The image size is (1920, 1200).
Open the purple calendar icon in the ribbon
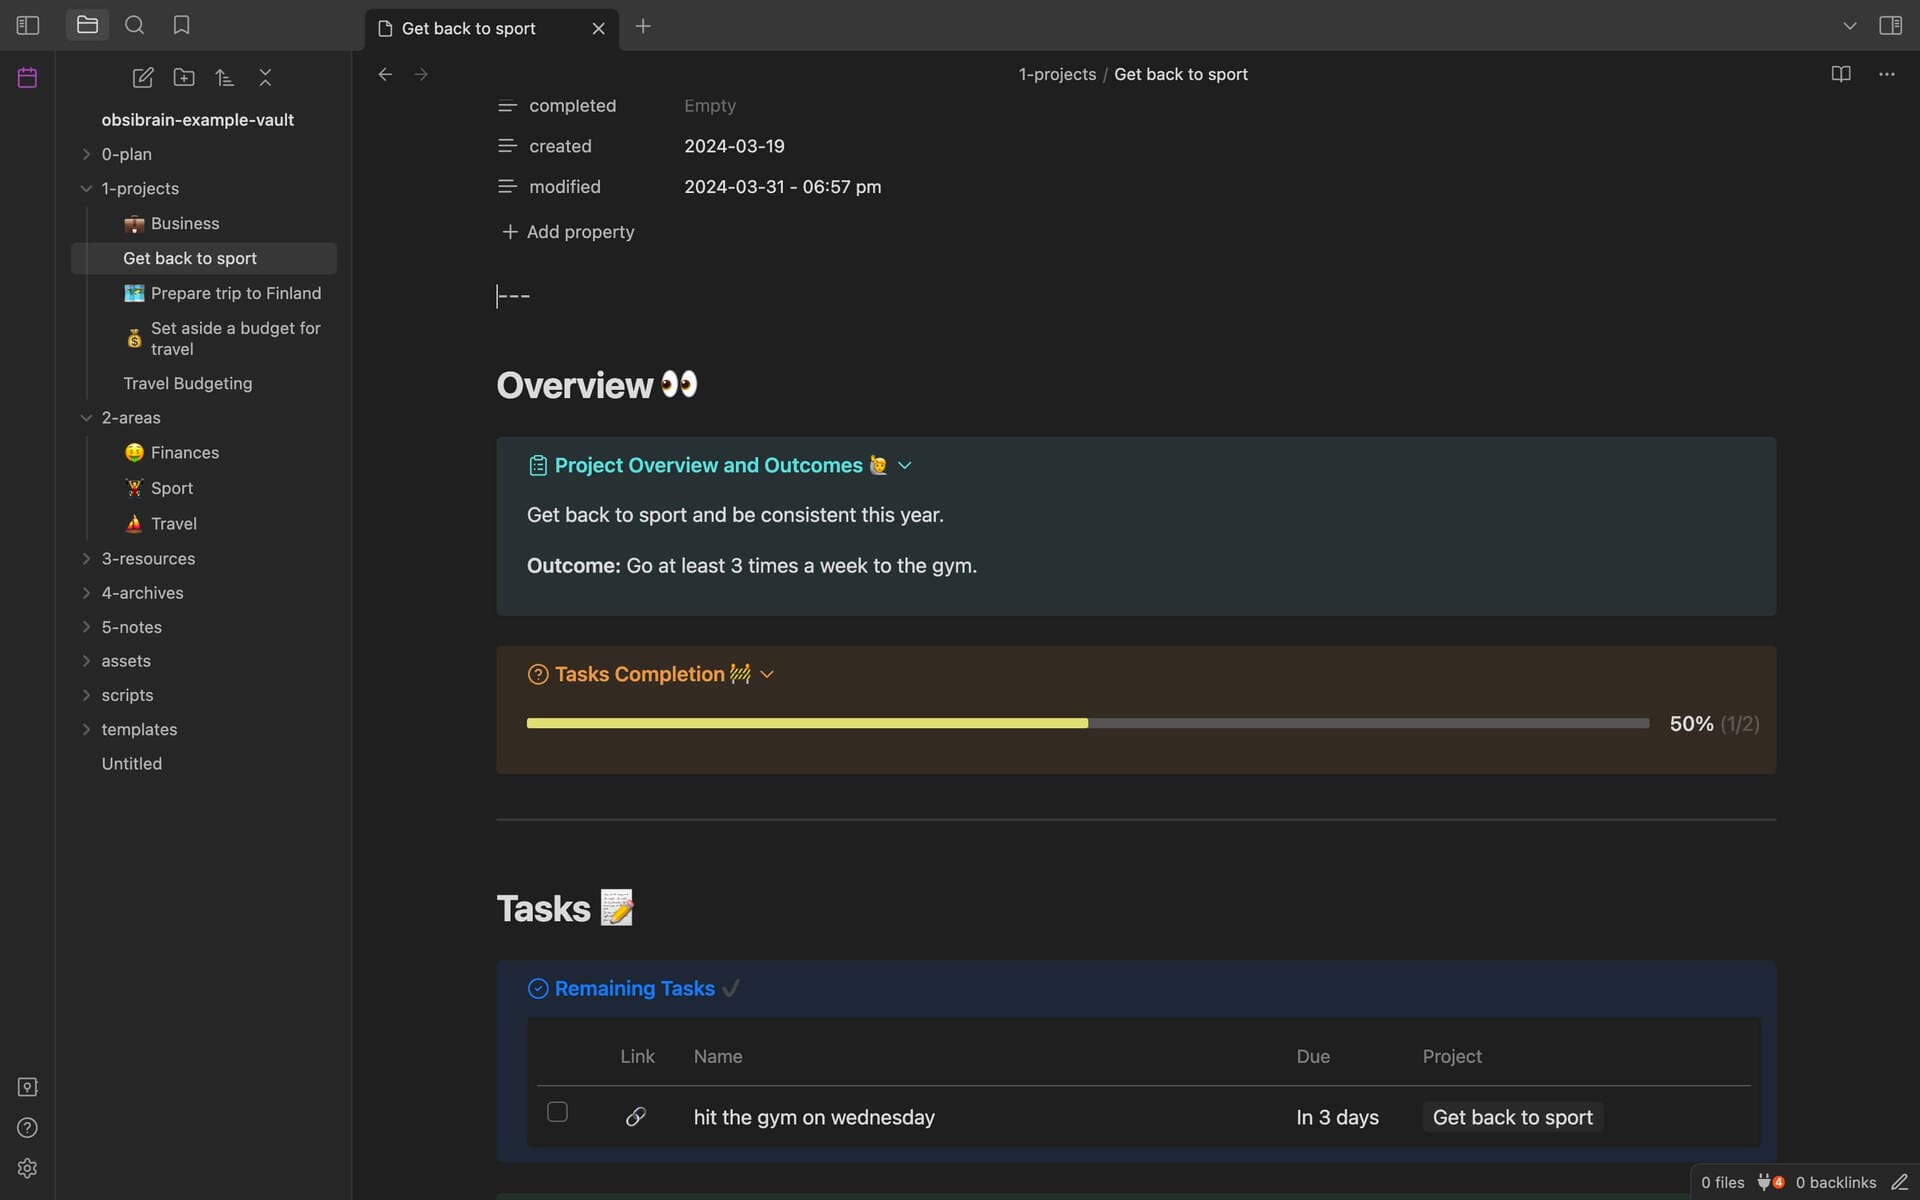26,76
